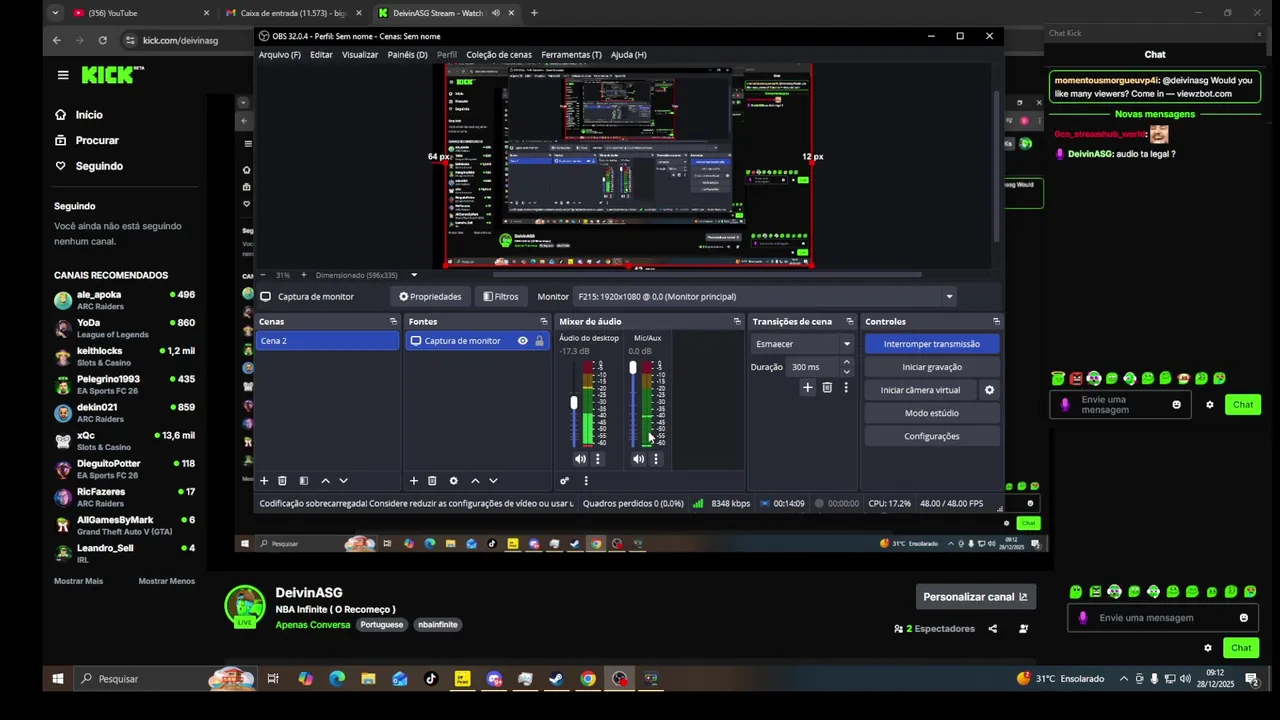Viewport: 1280px width, 720px height.
Task: Open Windows Start menu
Action: 58,679
